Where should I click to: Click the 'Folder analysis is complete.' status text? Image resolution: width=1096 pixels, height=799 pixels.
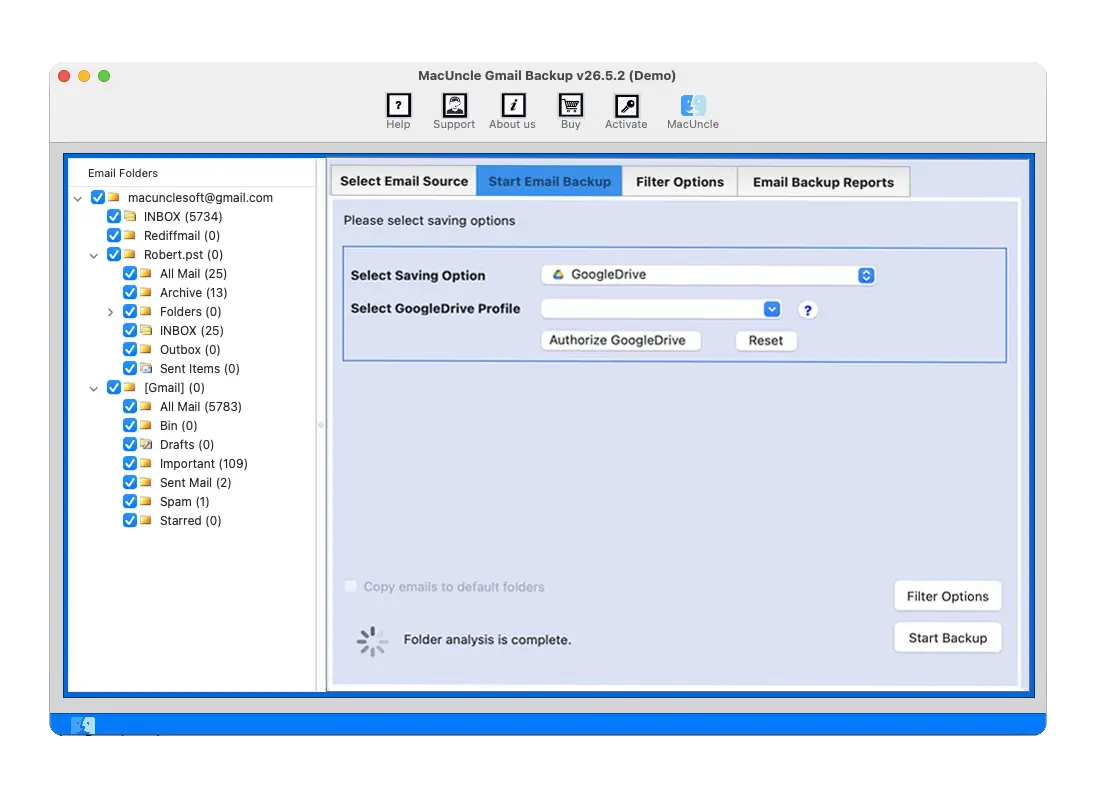tap(487, 640)
